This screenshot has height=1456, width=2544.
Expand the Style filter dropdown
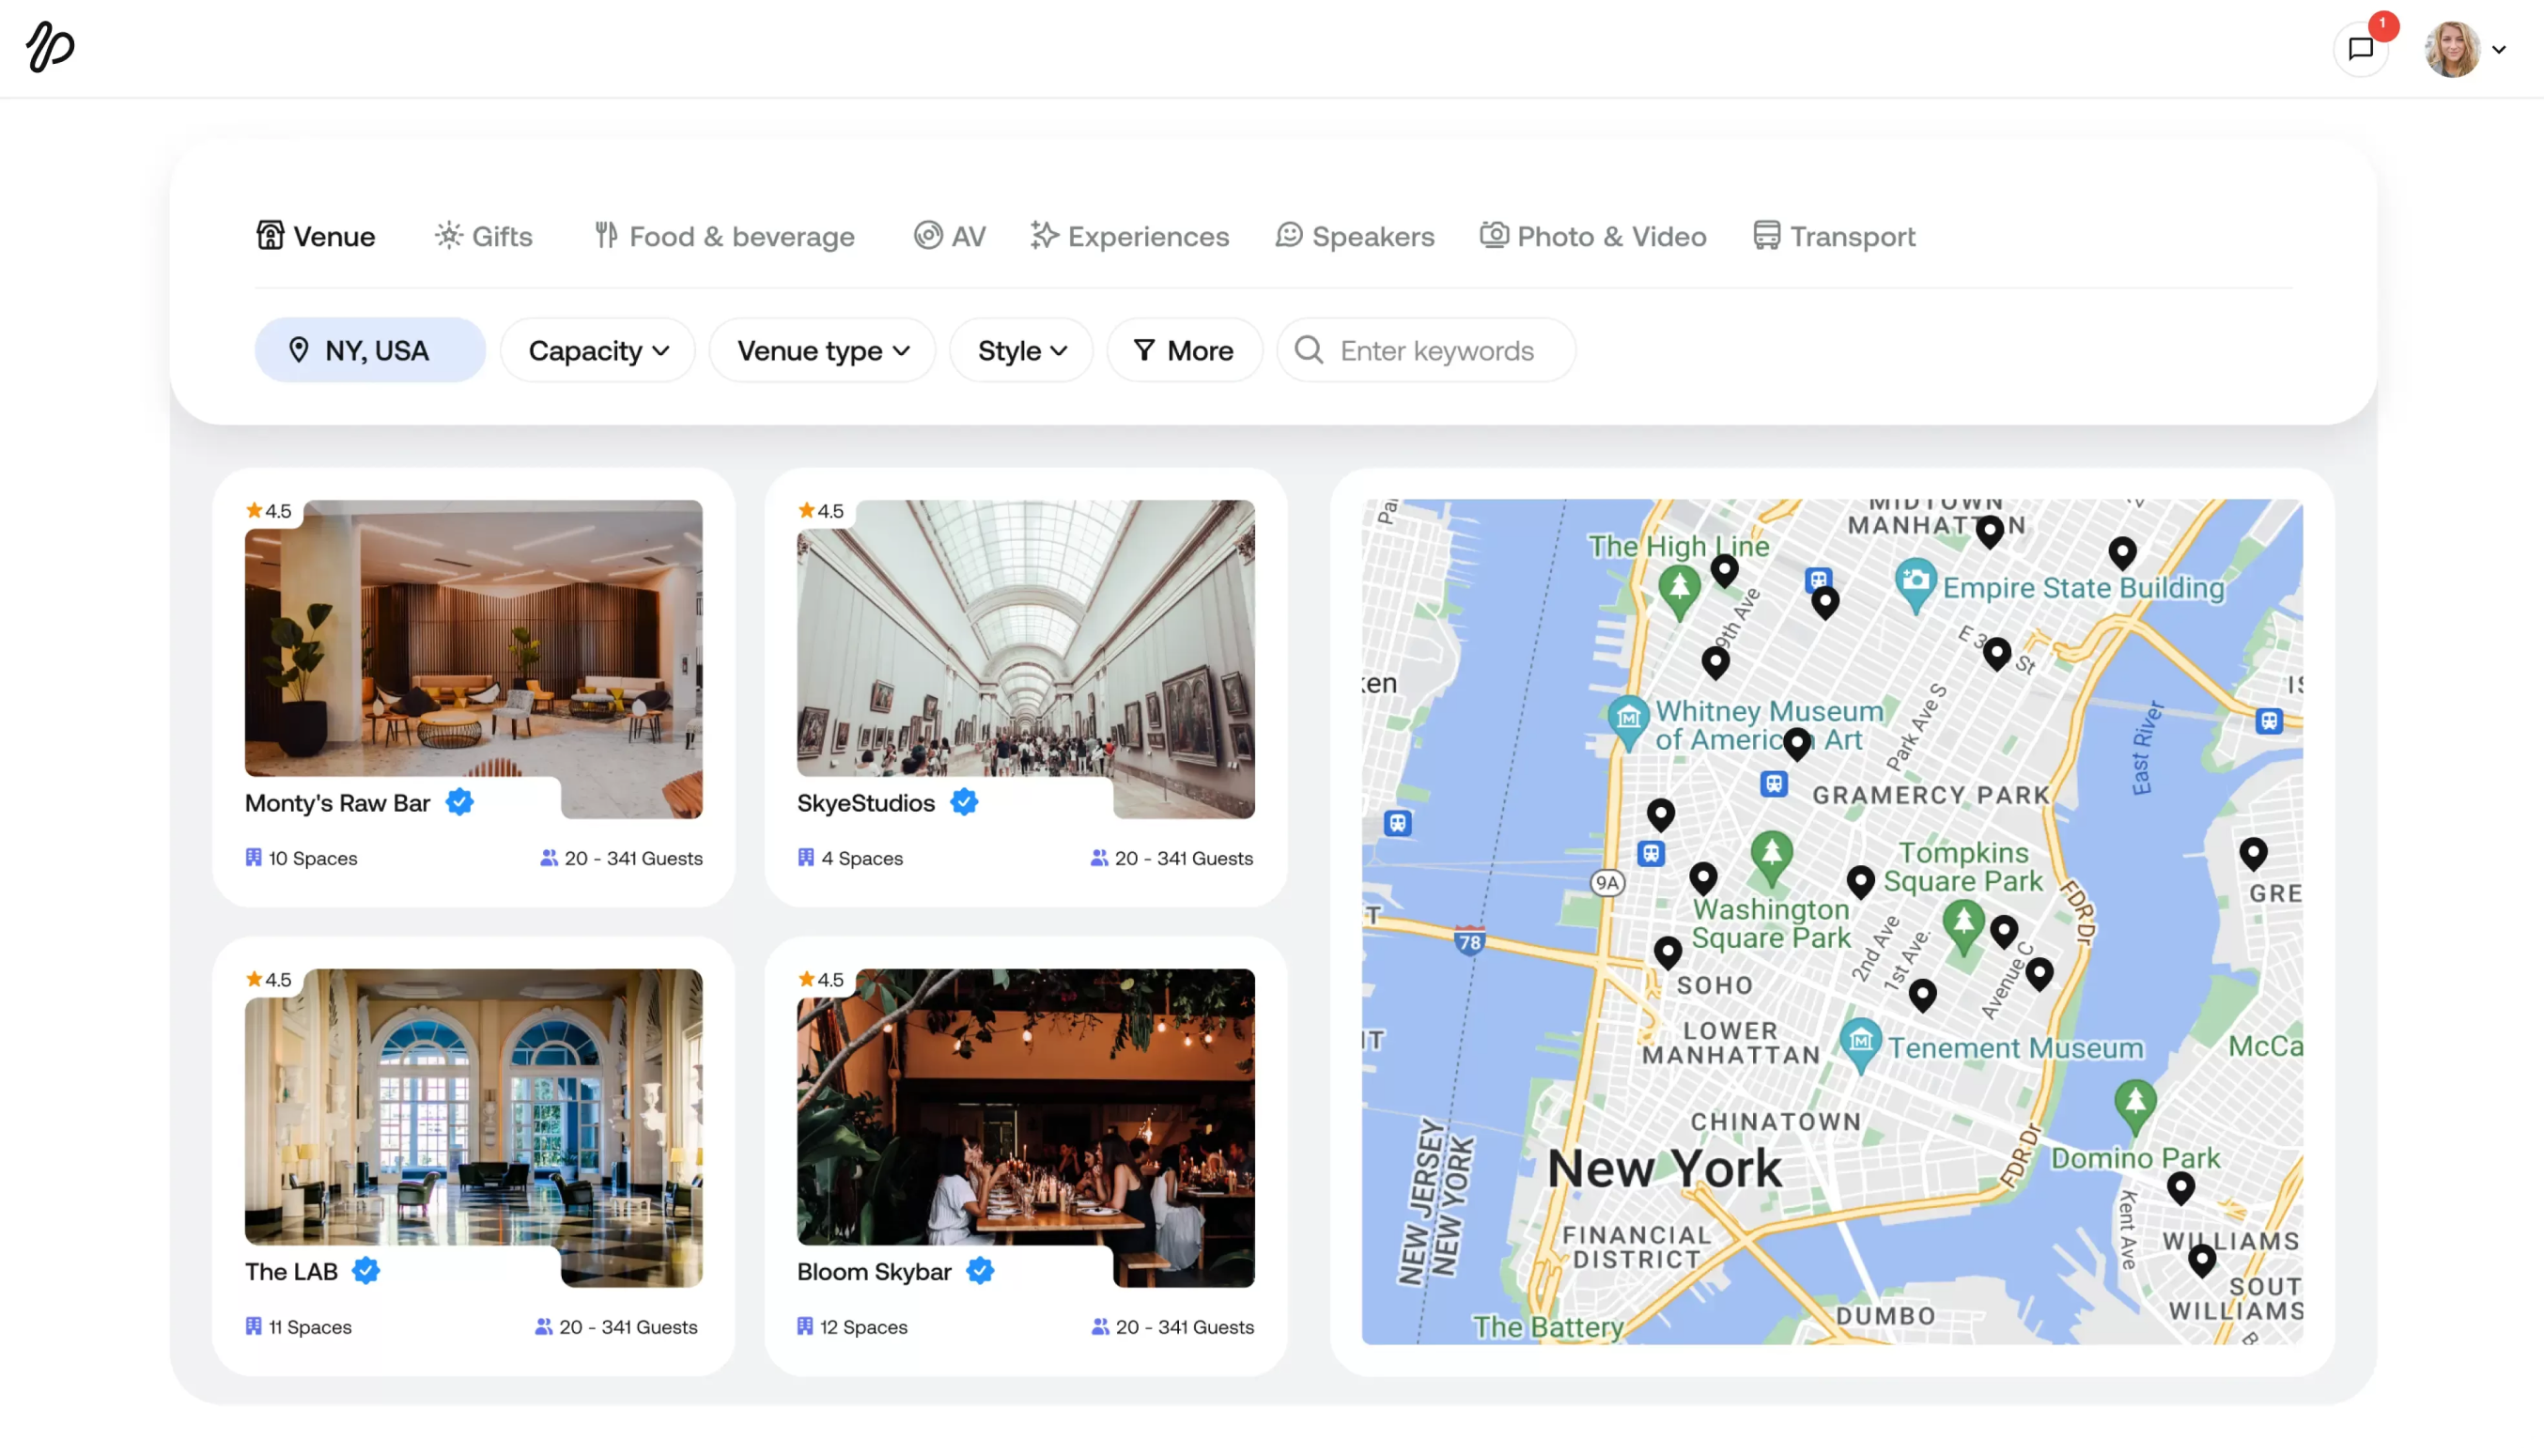pyautogui.click(x=1020, y=350)
